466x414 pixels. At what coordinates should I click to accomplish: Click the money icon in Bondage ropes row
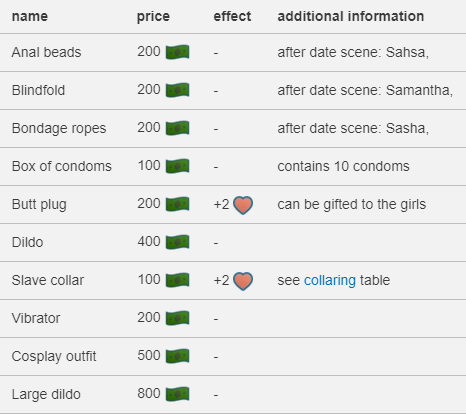point(177,128)
